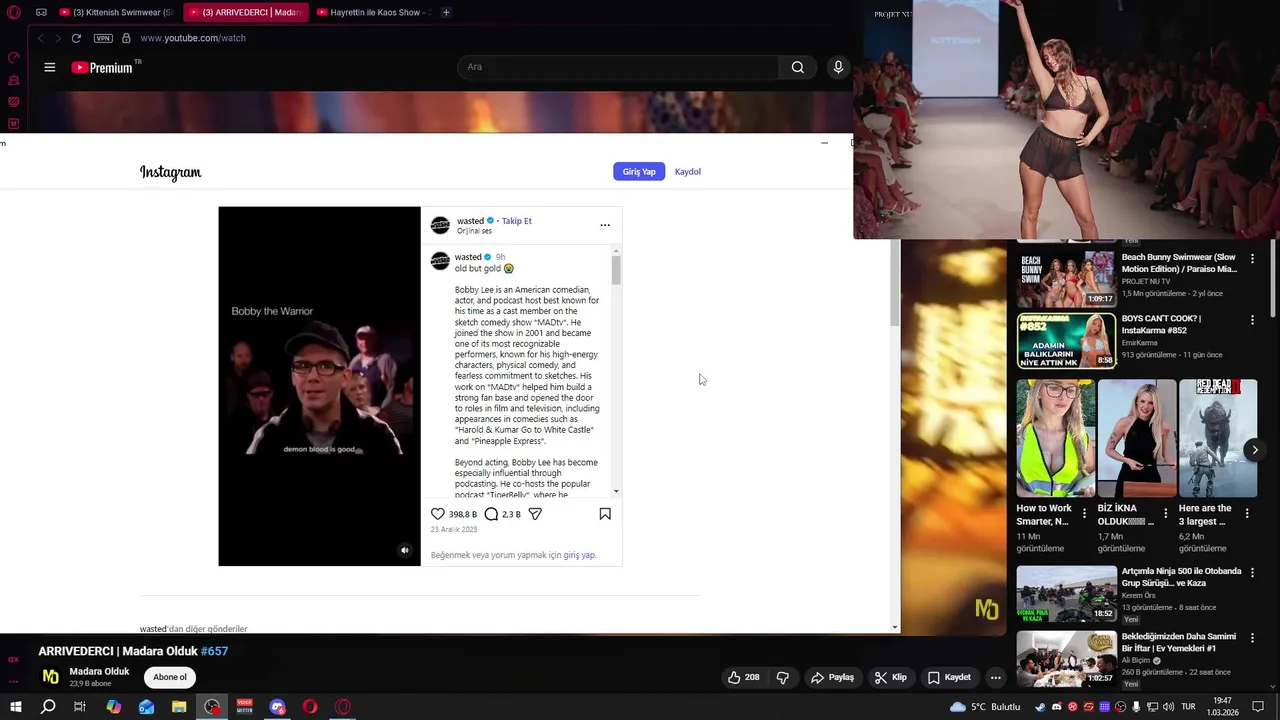Screen dimensions: 1280x720
Task: Open taskbar clock showing 19:47
Action: click(x=1221, y=707)
